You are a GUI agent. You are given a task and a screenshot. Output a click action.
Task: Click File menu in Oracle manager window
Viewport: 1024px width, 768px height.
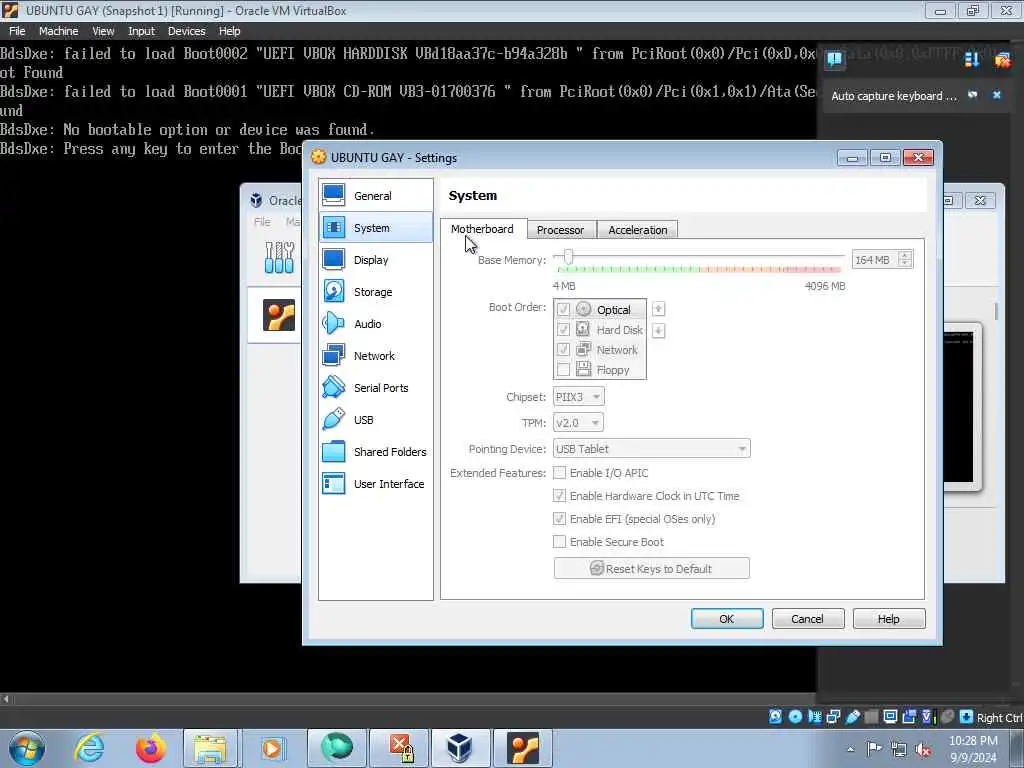tap(262, 222)
